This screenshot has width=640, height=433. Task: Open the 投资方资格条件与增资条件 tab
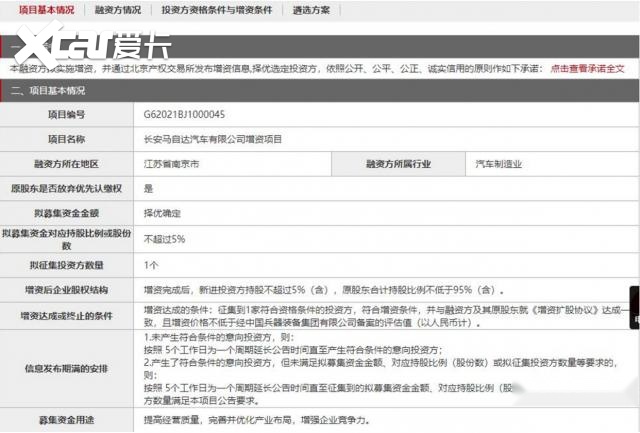216,10
